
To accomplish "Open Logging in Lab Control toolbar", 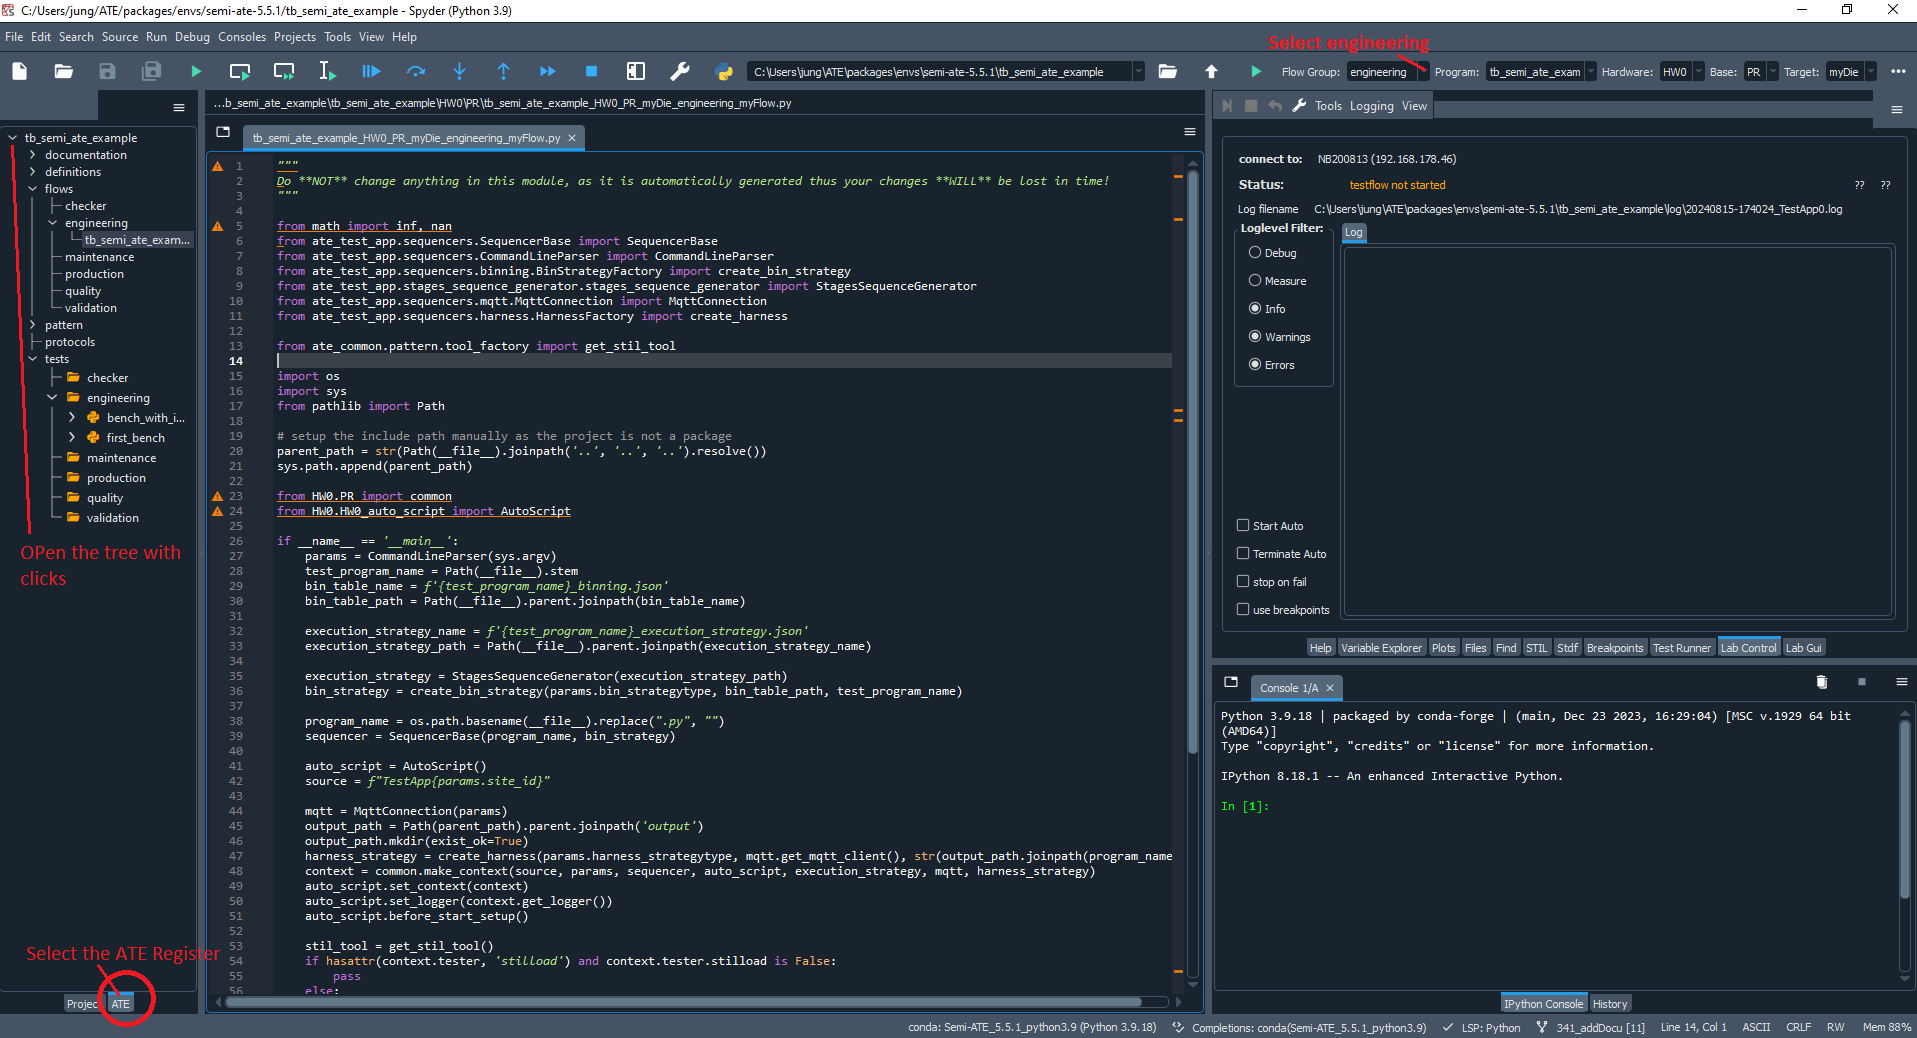I will (x=1371, y=106).
